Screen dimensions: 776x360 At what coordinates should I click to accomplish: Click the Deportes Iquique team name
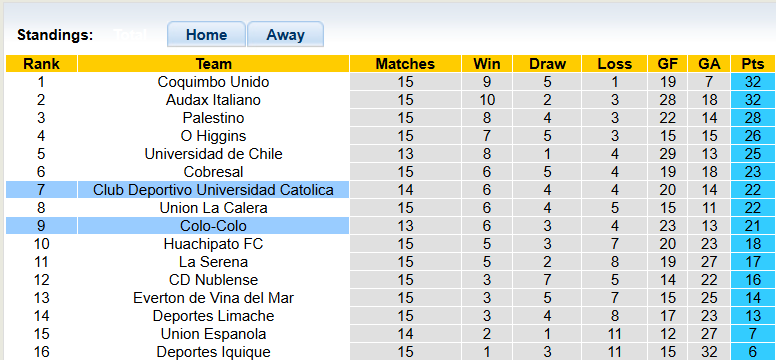tap(213, 352)
